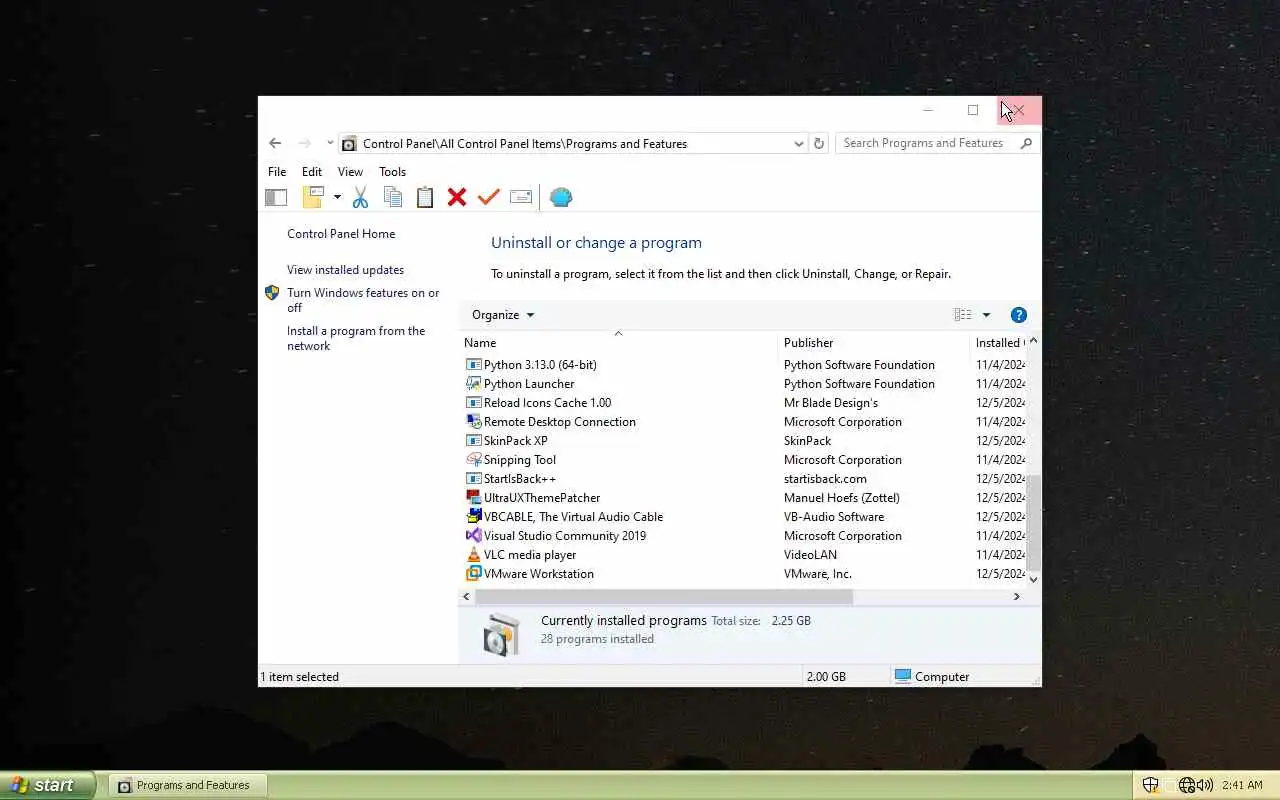Open Turn Windows features on or off
The height and width of the screenshot is (800, 1280).
pyautogui.click(x=363, y=300)
